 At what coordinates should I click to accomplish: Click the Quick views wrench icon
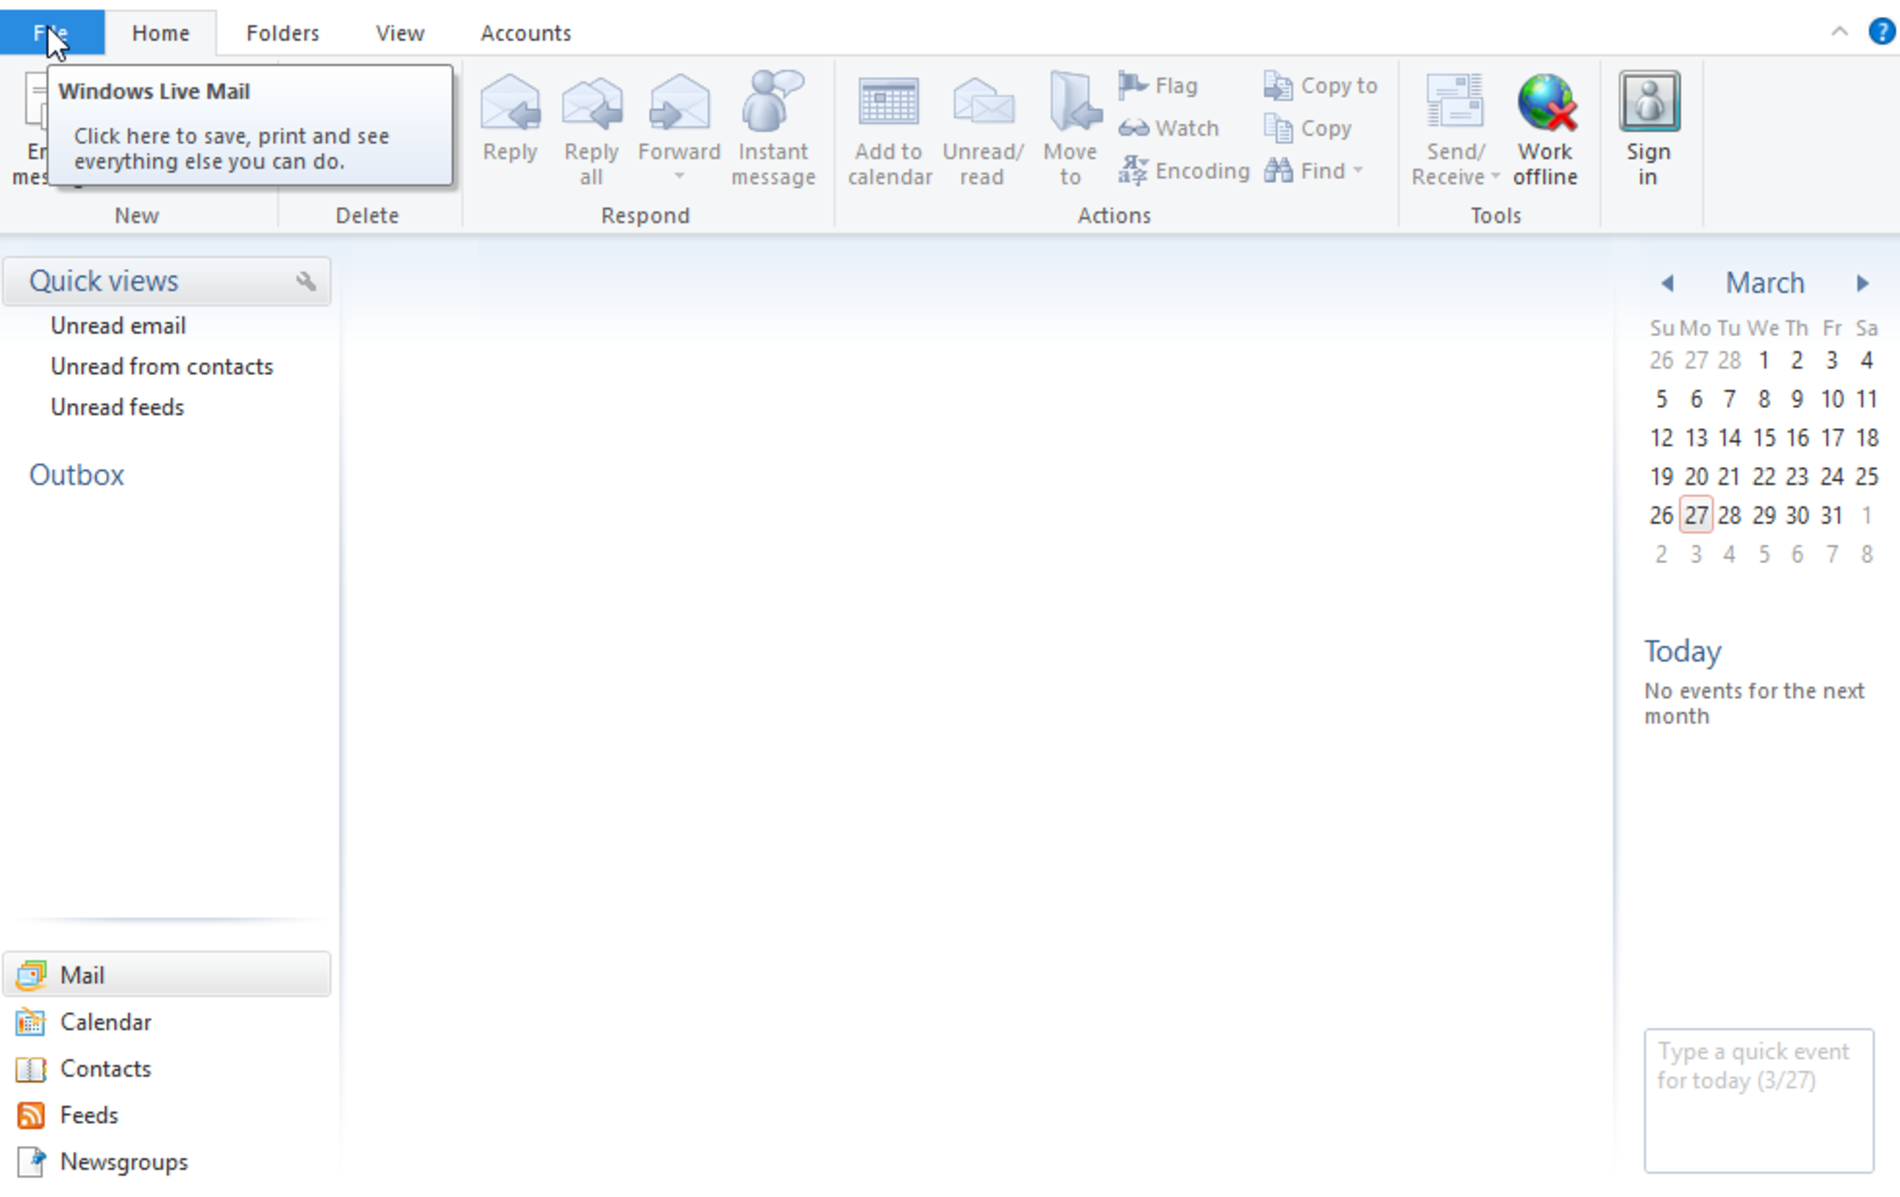306,282
